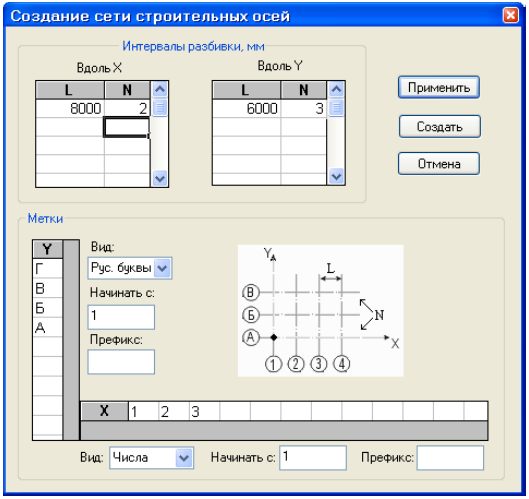Click the up scroll arrow in the Вдоль Y table
Image resolution: width=529 pixels, height=499 pixels.
click(x=336, y=90)
